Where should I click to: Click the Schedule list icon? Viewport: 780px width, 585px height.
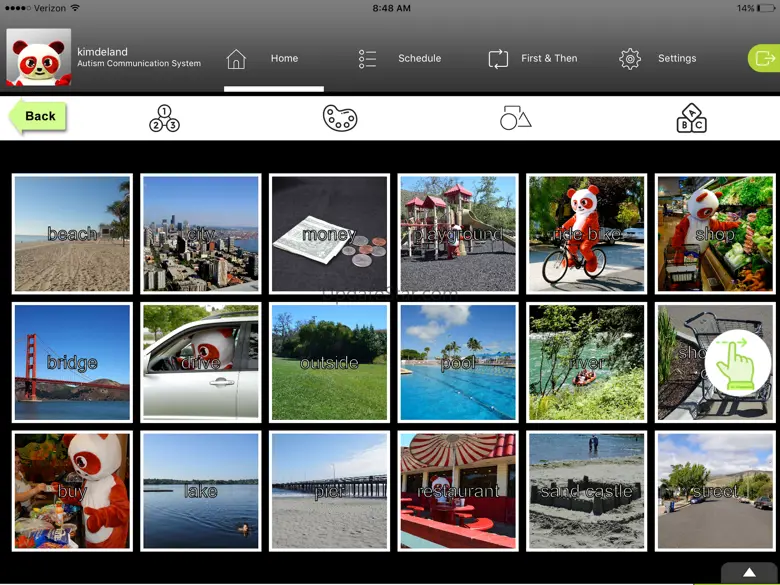(367, 59)
